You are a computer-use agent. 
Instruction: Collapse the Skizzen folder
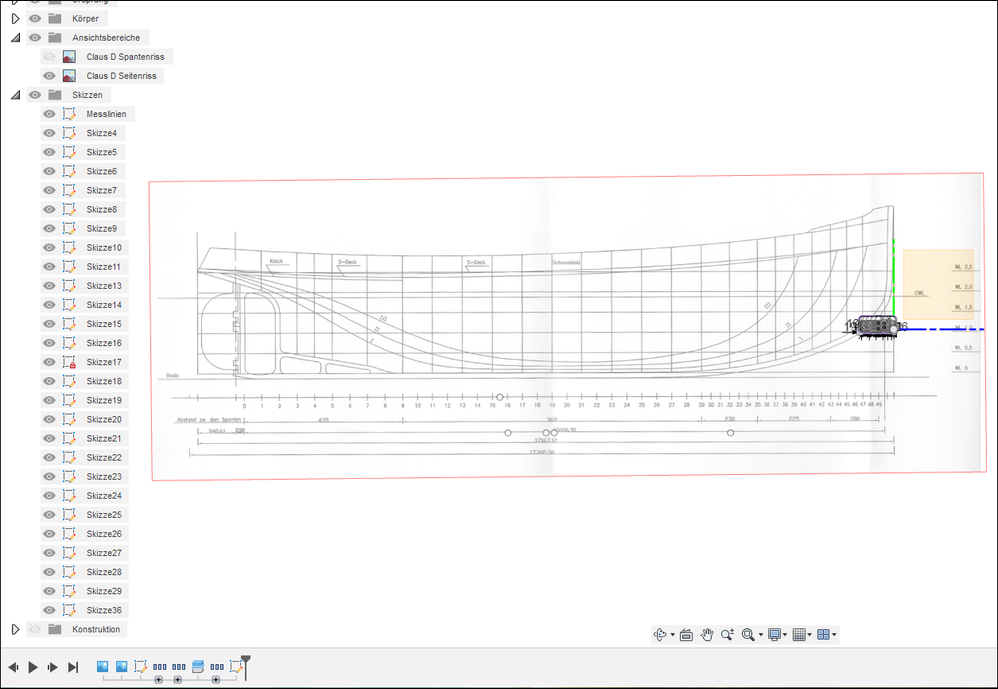(x=15, y=95)
